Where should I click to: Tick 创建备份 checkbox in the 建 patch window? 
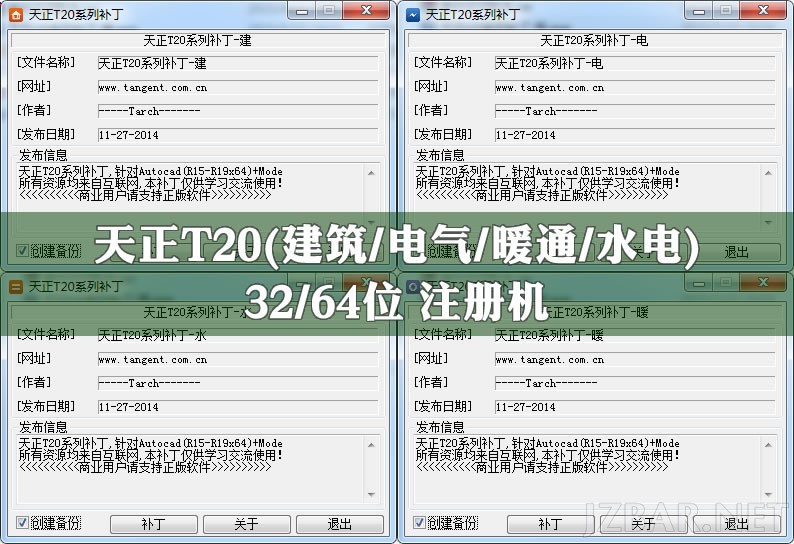[x=22, y=251]
